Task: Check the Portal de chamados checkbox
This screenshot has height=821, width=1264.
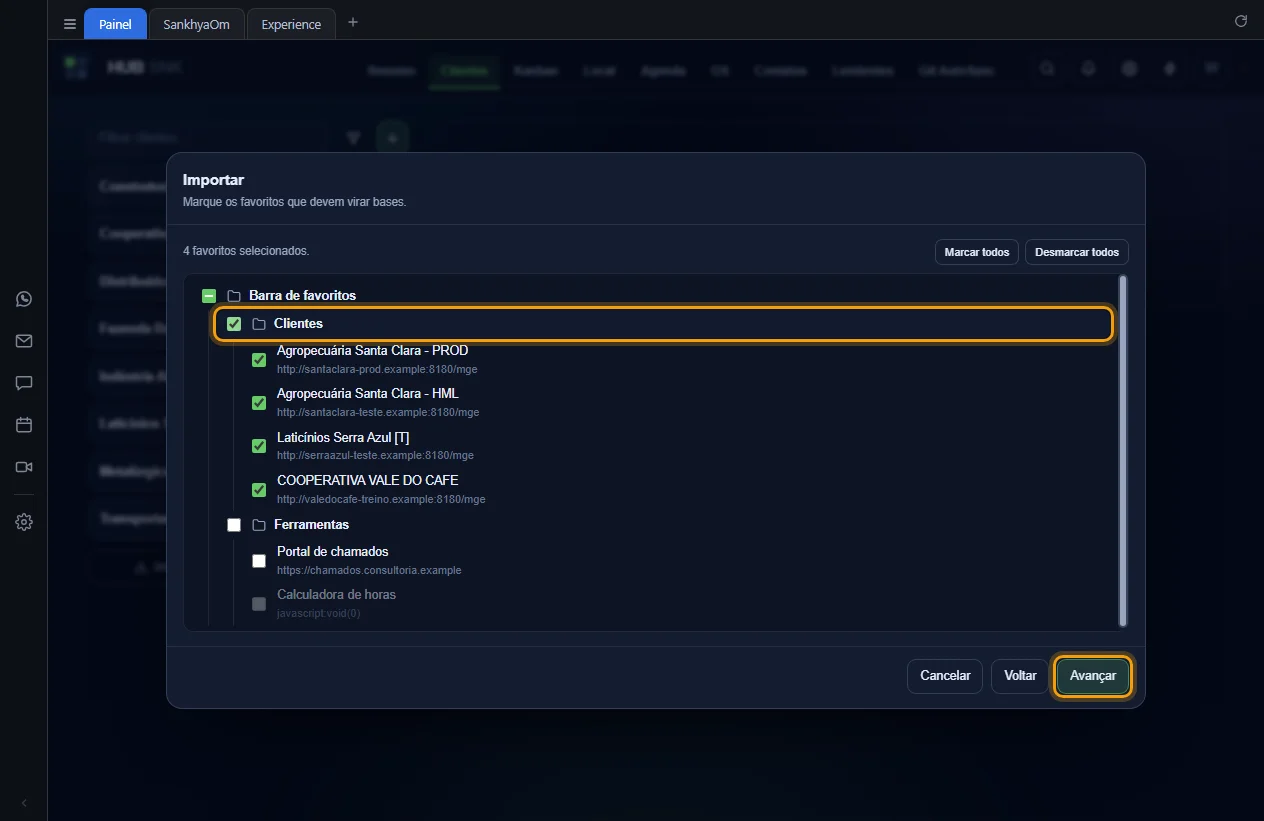Action: click(259, 561)
